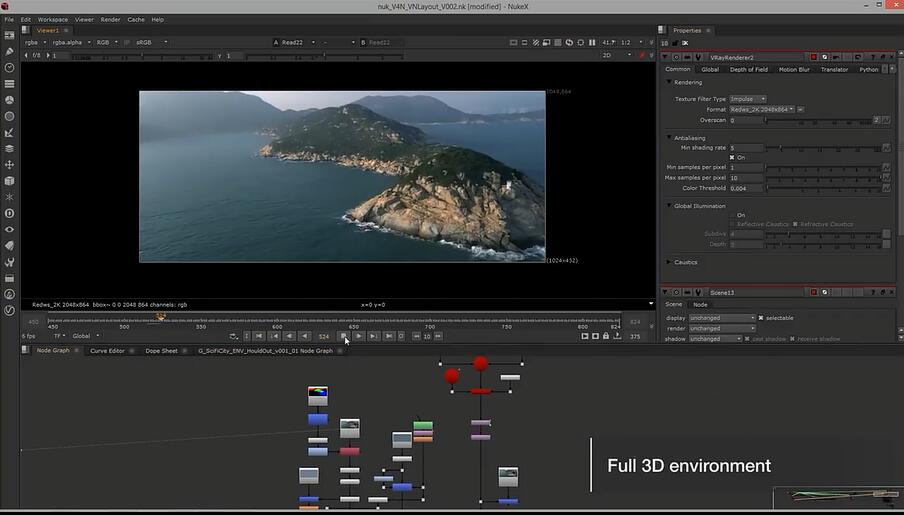Click the Overscan slider
Image resolution: width=904 pixels, height=515 pixels.
819,121
